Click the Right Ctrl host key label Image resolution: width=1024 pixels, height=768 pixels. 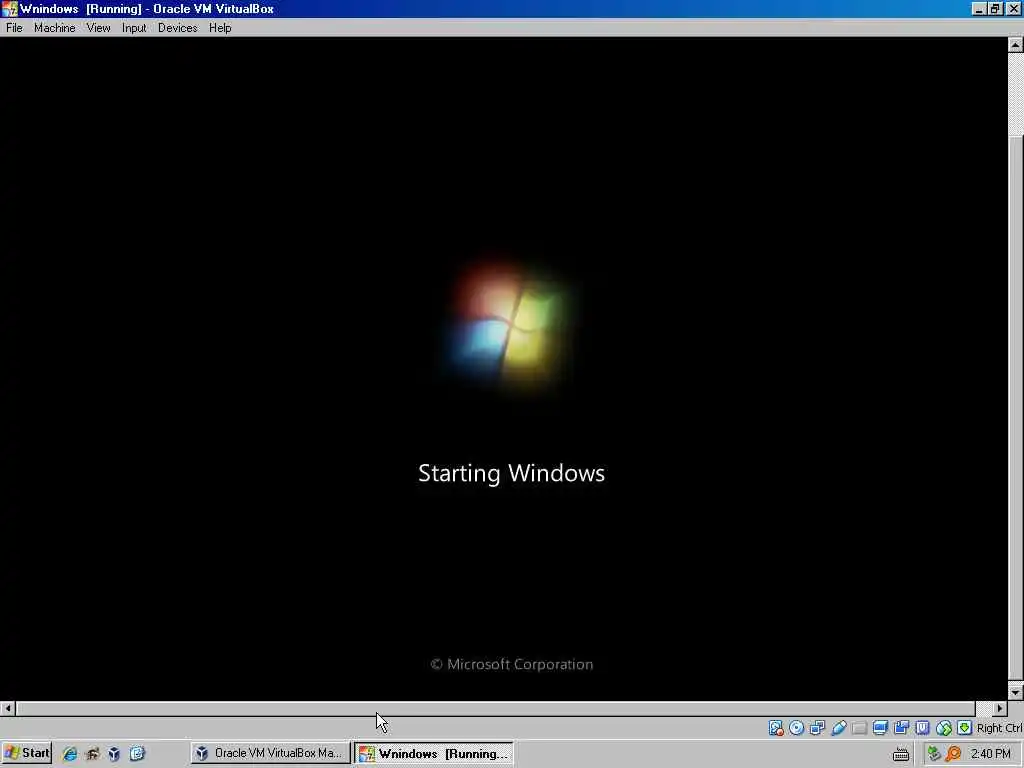pos(999,728)
